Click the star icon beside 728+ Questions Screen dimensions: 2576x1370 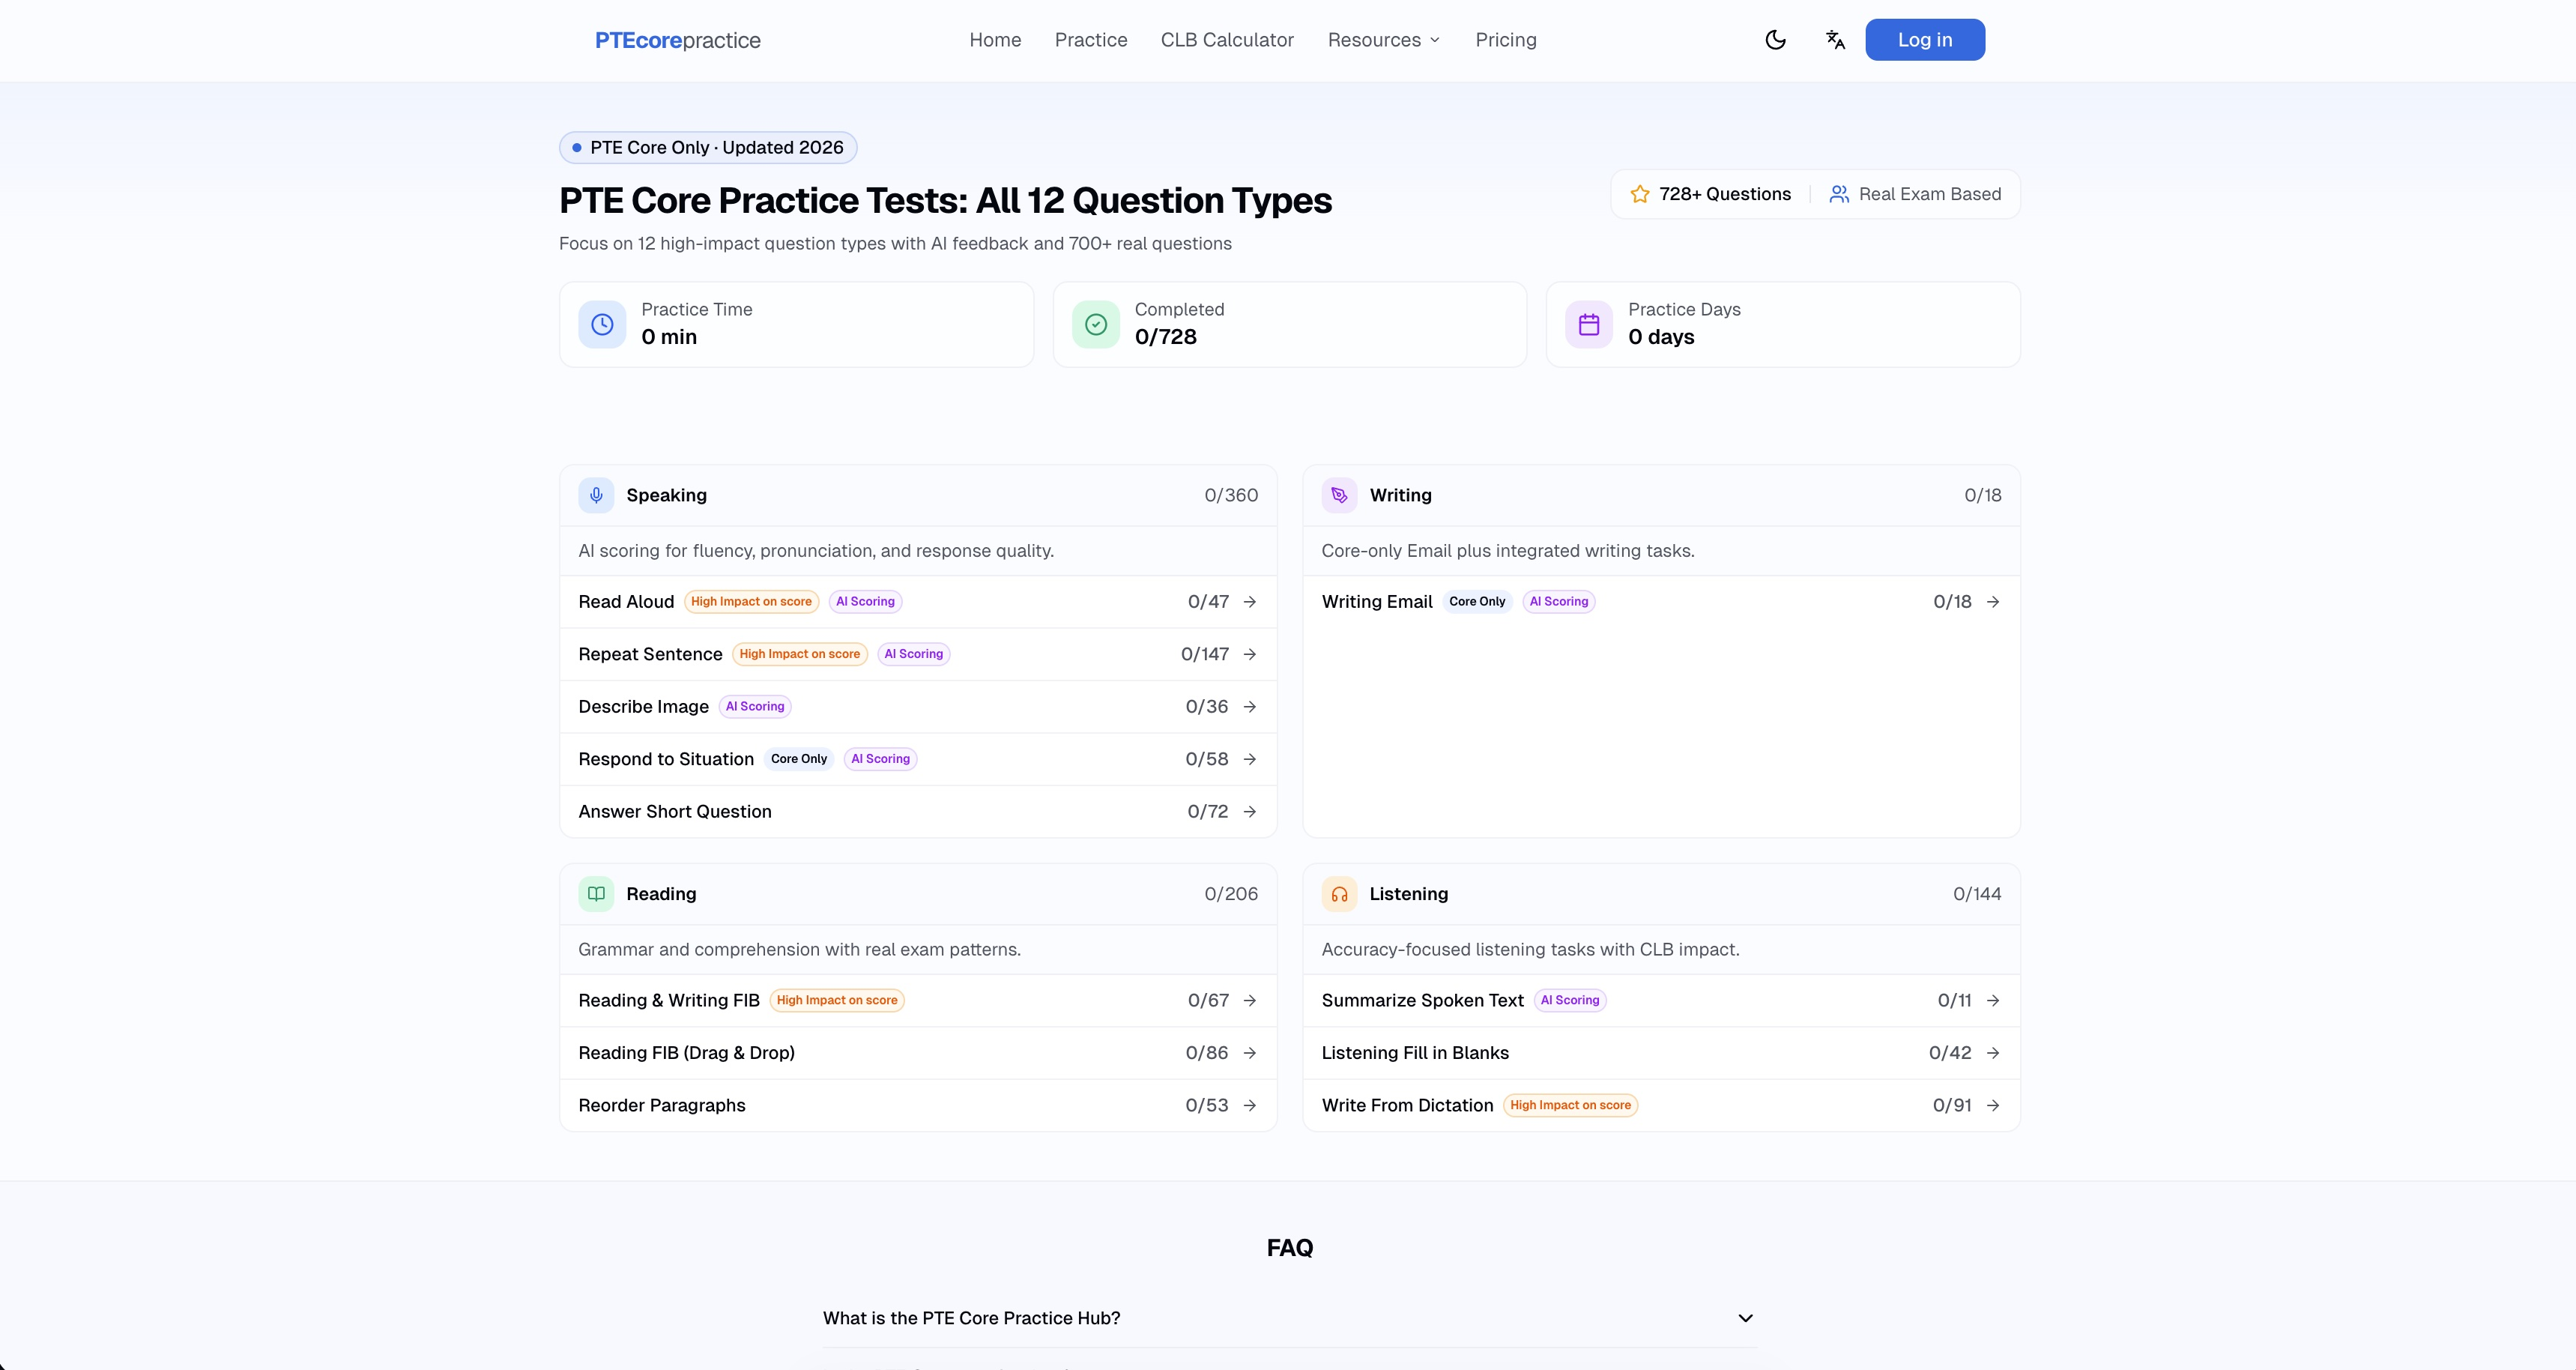point(1640,194)
